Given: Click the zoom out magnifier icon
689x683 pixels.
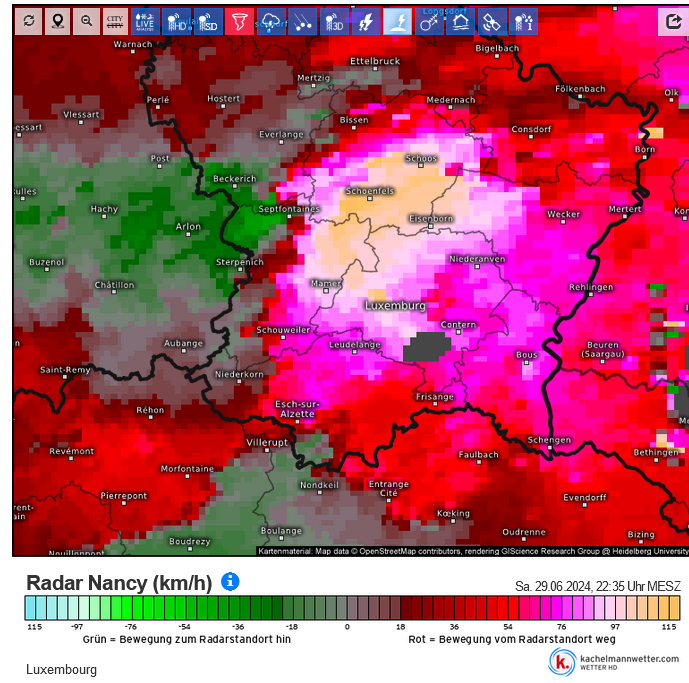Looking at the screenshot, I should [x=87, y=21].
